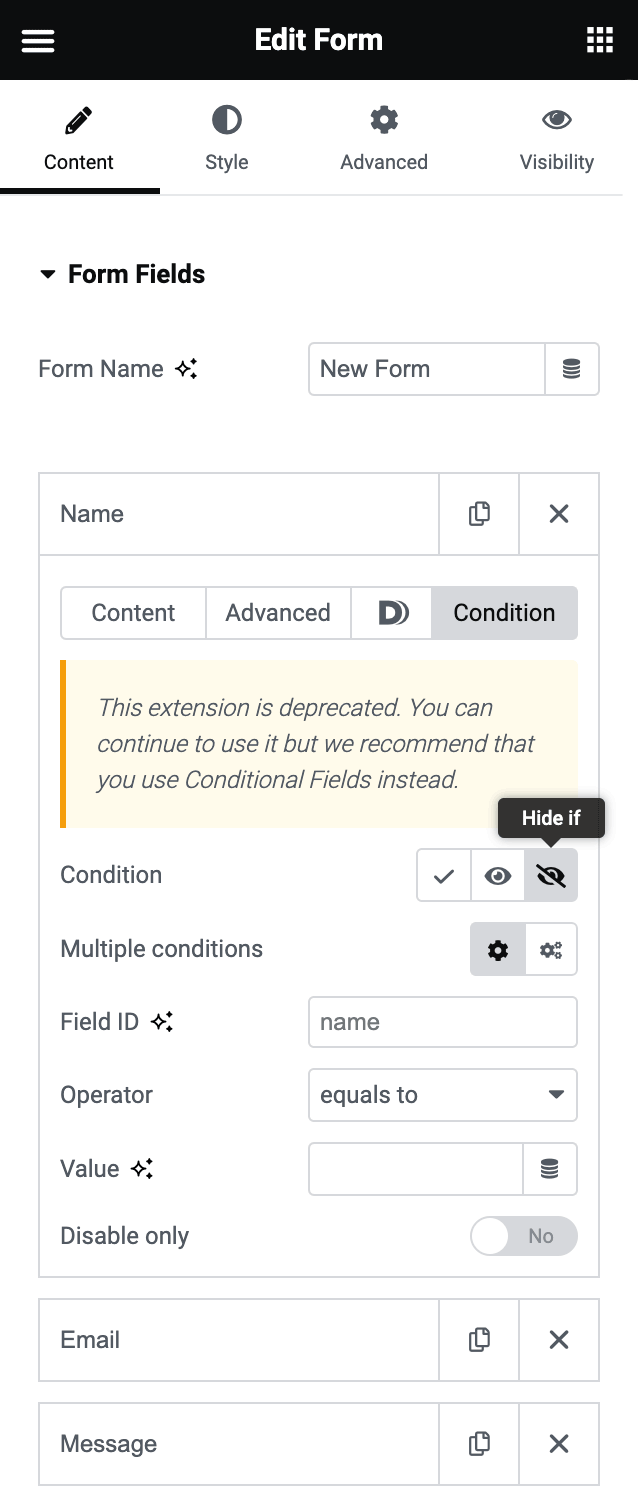The width and height of the screenshot is (638, 1504).
Task: Open dynamic tags for Form Name
Action: (x=571, y=369)
